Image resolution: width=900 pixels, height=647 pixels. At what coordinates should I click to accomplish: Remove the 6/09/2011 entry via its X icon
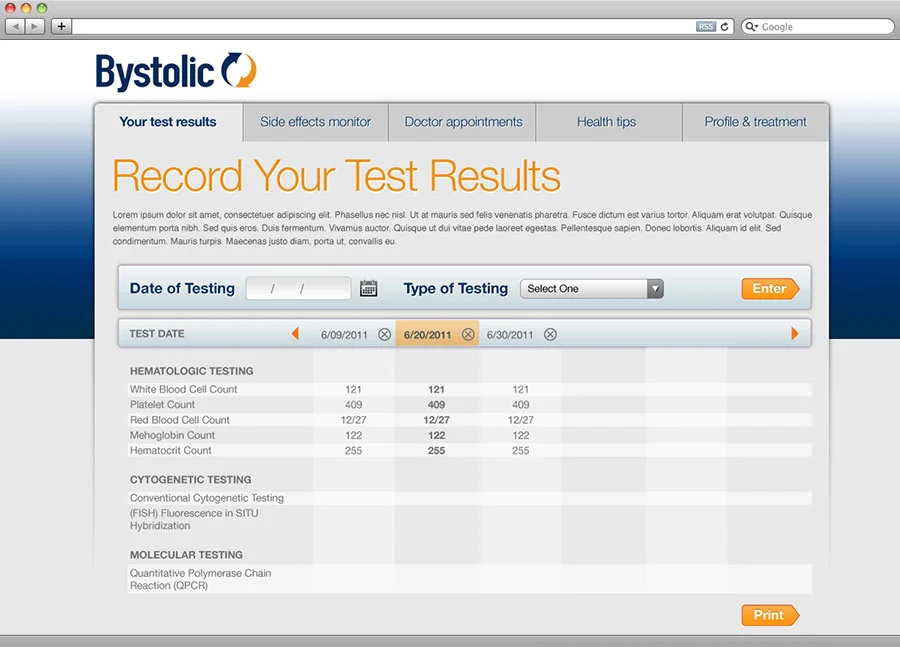(385, 334)
